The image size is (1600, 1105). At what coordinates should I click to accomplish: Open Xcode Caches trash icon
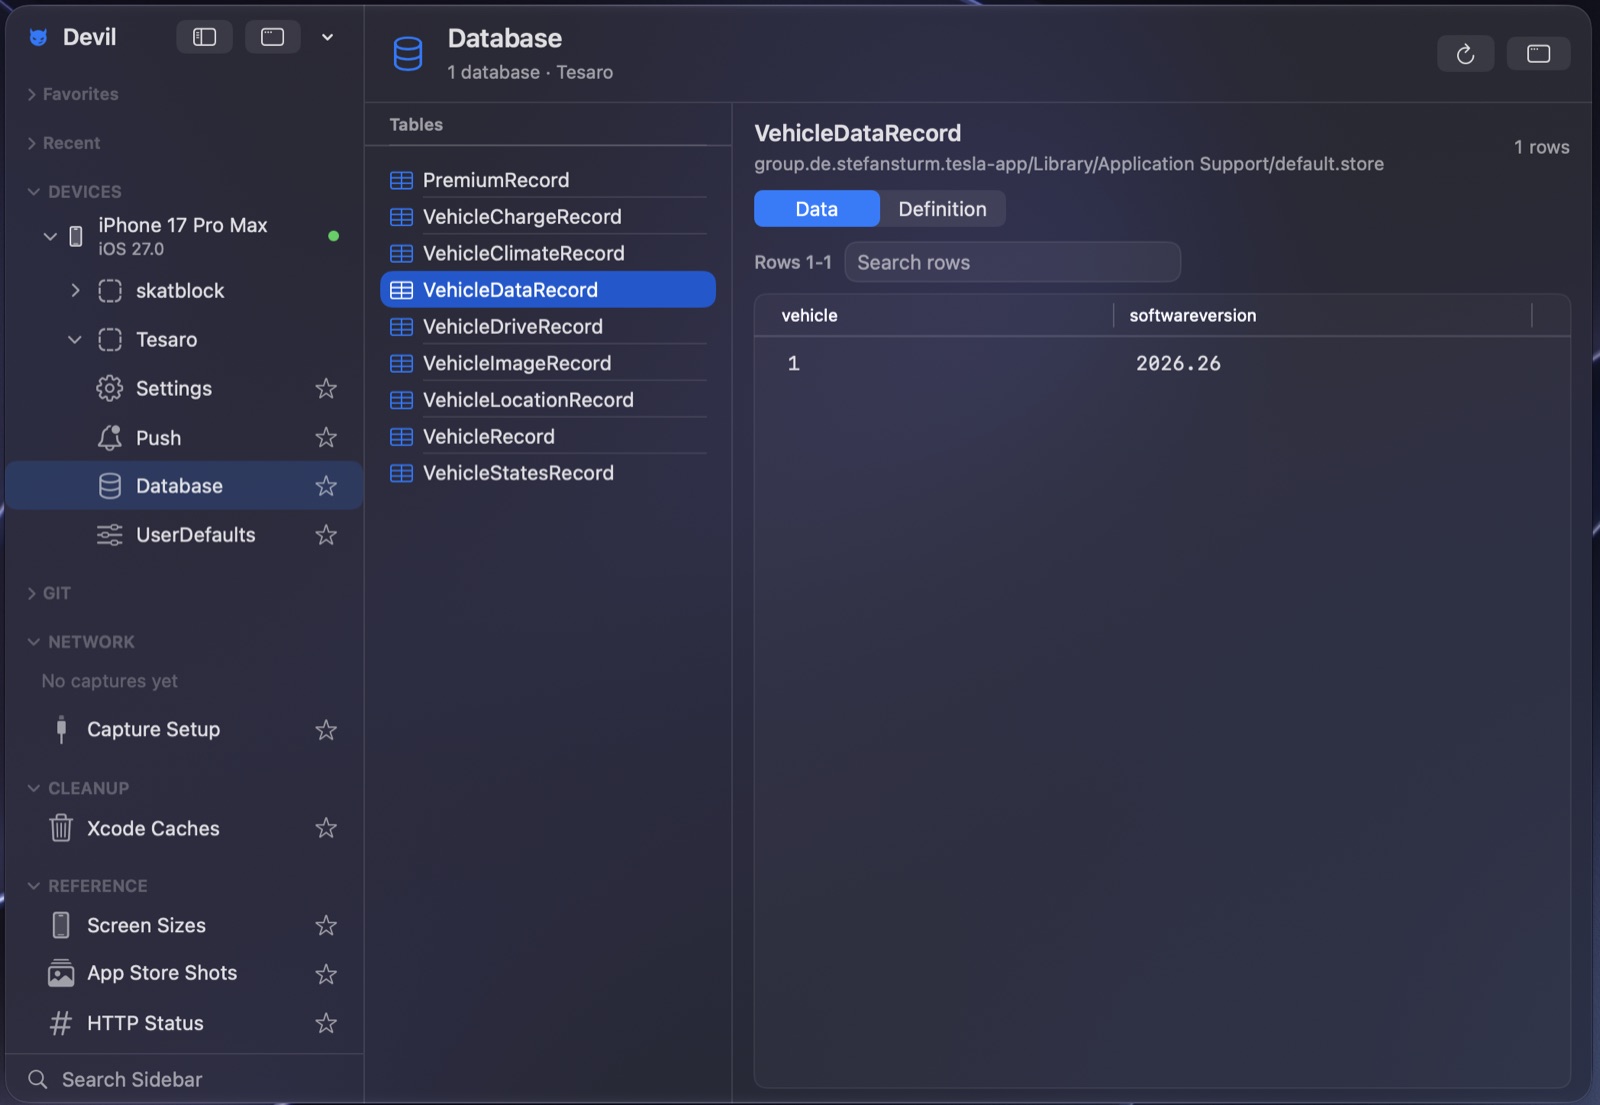click(x=61, y=828)
